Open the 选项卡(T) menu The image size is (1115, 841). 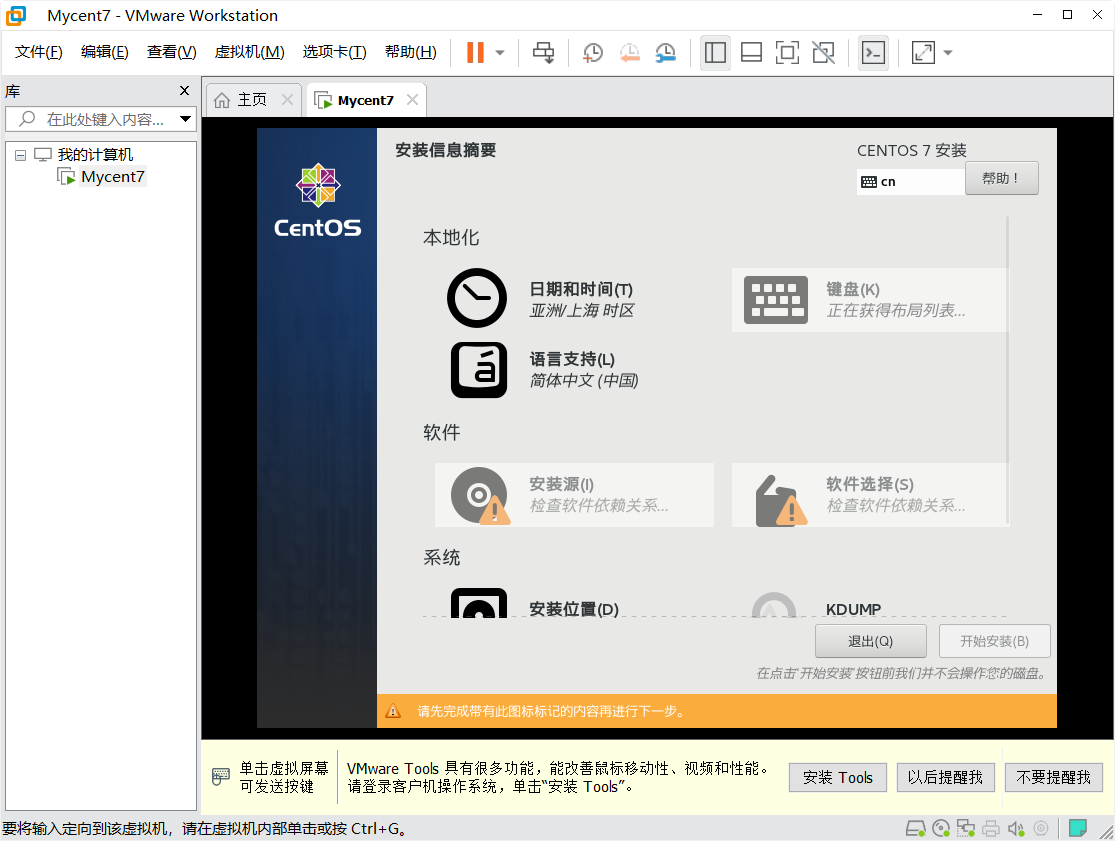coord(334,52)
